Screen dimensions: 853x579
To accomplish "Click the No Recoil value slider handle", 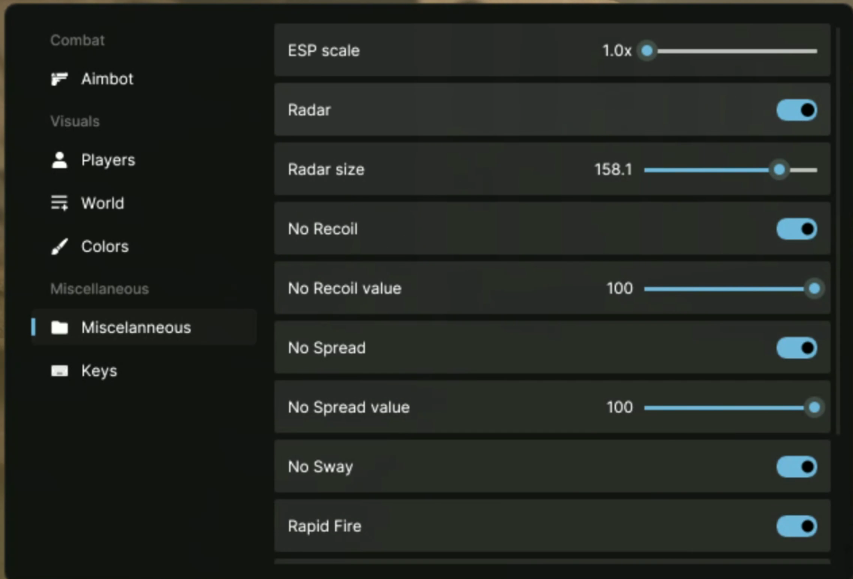I will [x=814, y=289].
